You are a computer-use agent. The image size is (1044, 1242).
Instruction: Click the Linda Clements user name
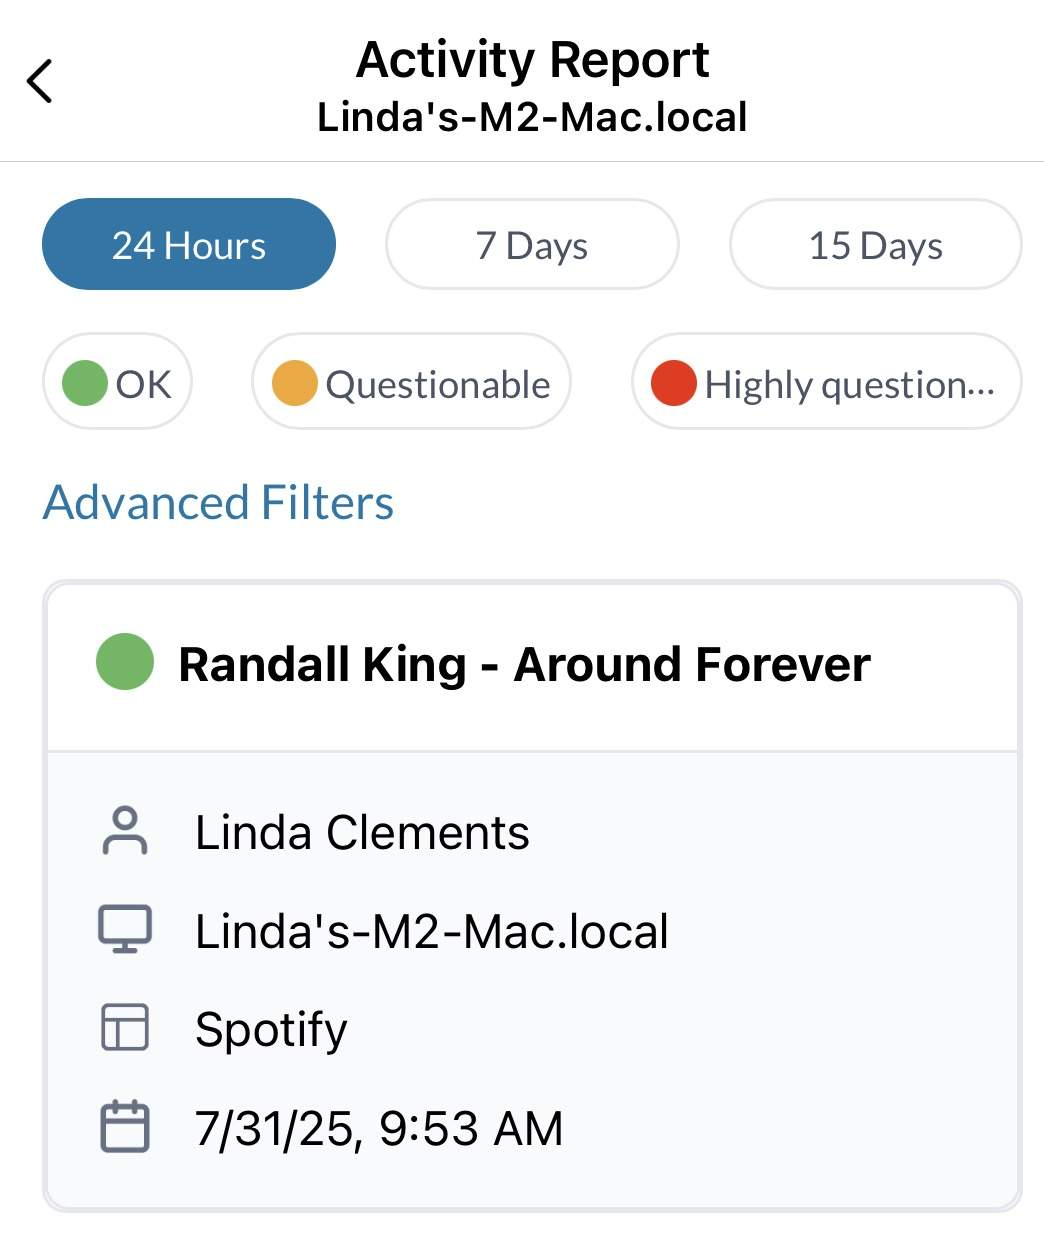pyautogui.click(x=362, y=832)
